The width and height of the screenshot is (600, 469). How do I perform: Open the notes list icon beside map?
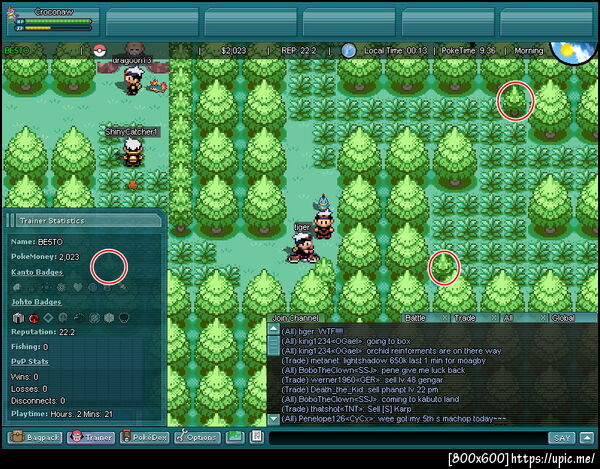pyautogui.click(x=257, y=437)
